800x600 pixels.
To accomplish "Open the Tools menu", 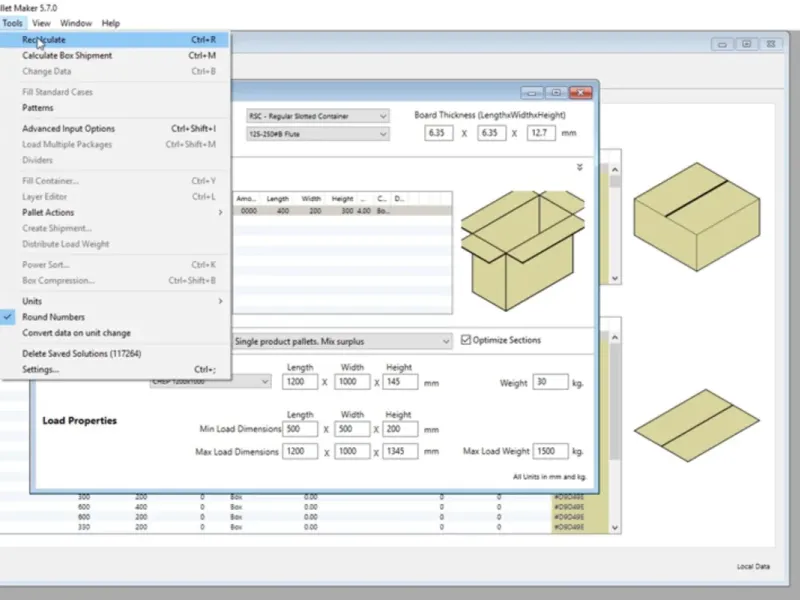I will click(12, 23).
